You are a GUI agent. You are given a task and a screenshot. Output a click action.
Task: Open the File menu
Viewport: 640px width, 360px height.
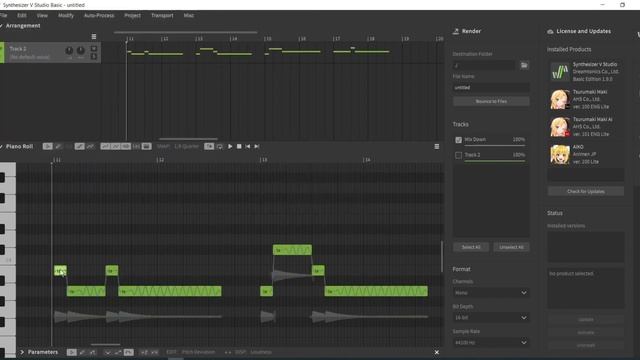3,16
